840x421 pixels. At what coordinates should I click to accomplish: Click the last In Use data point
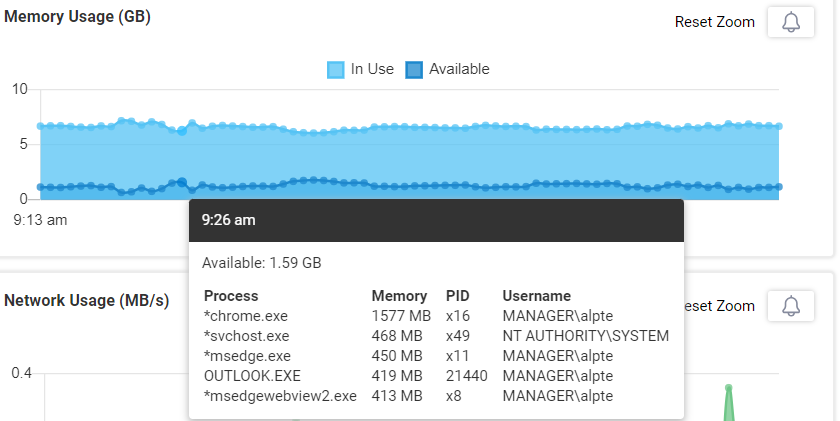pyautogui.click(x=778, y=126)
